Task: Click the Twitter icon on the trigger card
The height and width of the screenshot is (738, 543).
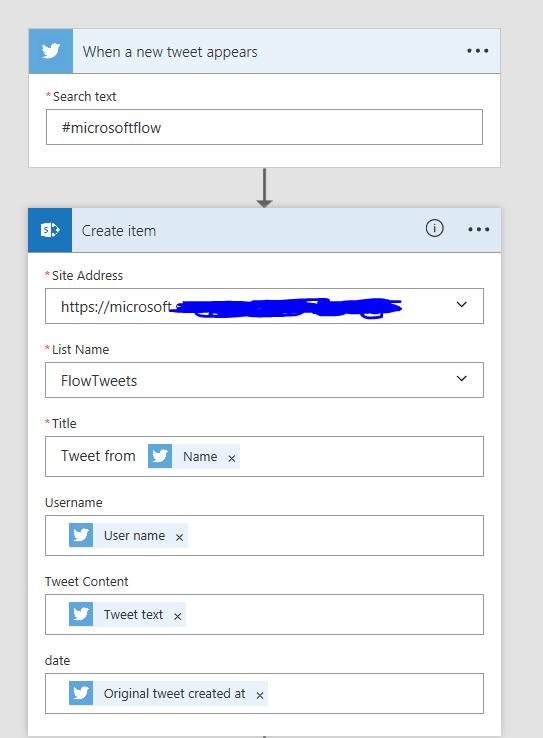Action: 51,51
